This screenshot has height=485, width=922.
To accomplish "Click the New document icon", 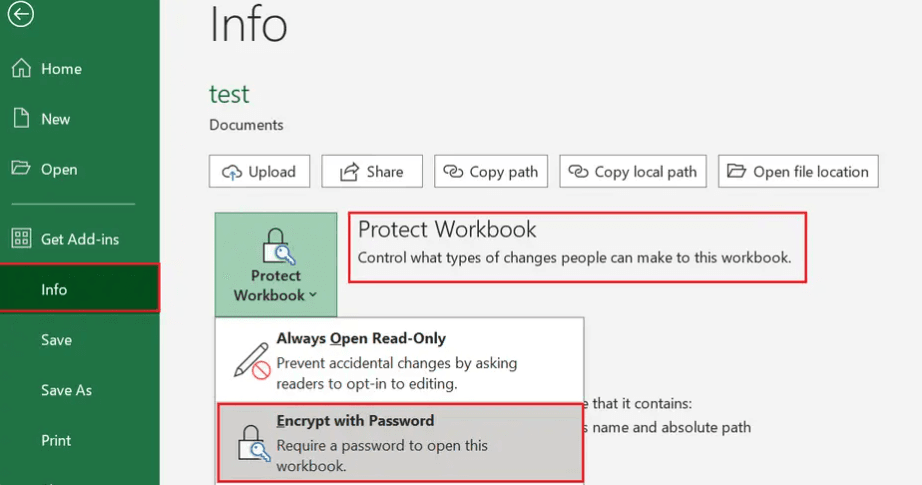I will pyautogui.click(x=20, y=119).
